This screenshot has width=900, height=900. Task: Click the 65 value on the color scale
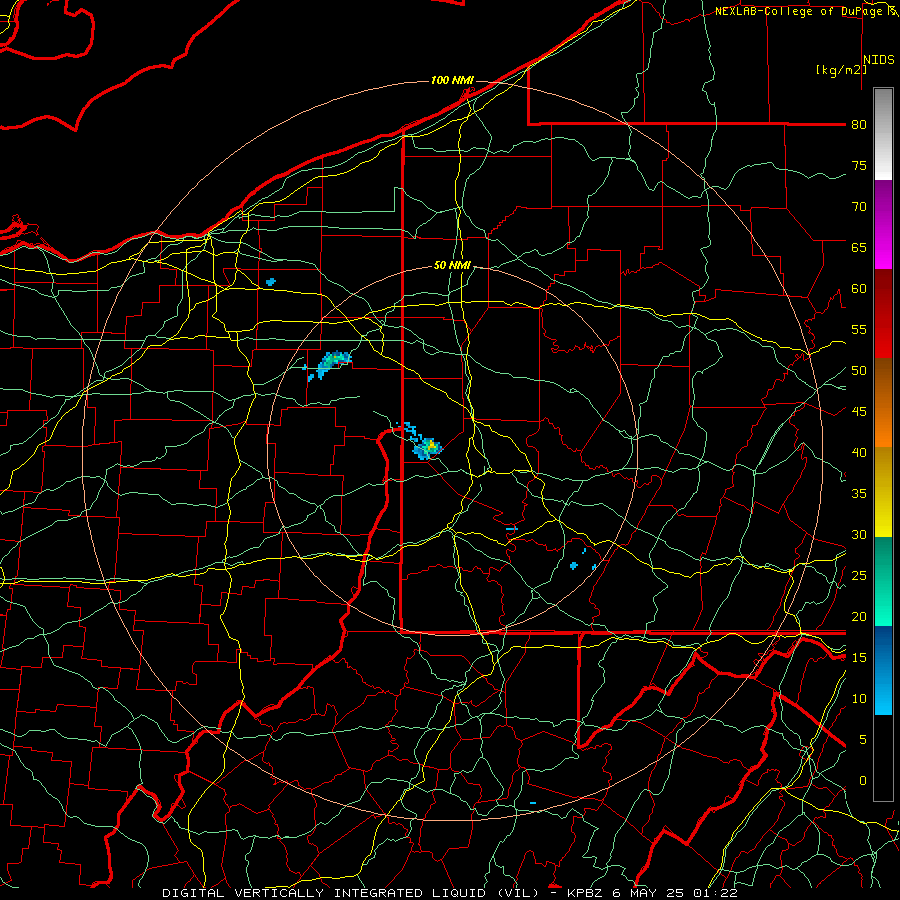coord(859,248)
